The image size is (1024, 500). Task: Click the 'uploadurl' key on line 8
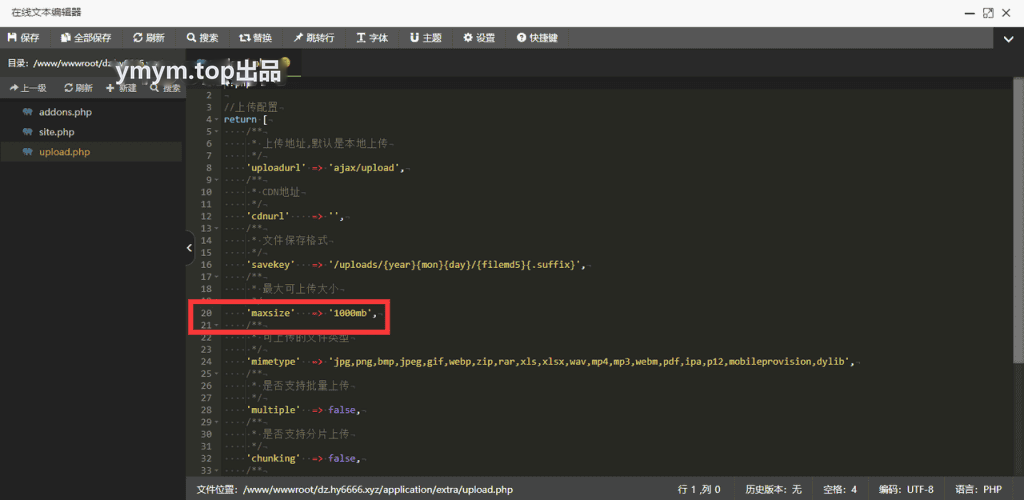(276, 168)
